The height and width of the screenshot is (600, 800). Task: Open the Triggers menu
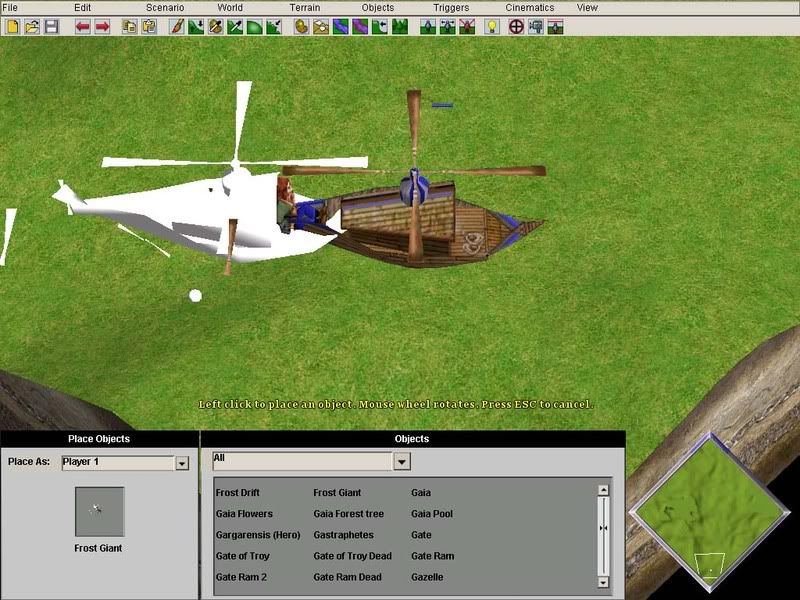coord(451,8)
